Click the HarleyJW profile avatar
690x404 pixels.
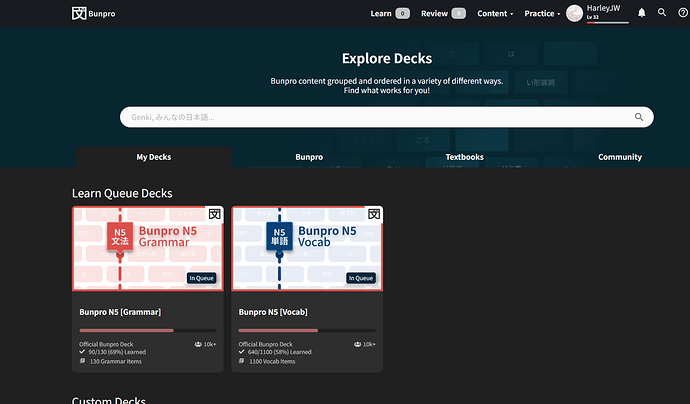click(574, 13)
